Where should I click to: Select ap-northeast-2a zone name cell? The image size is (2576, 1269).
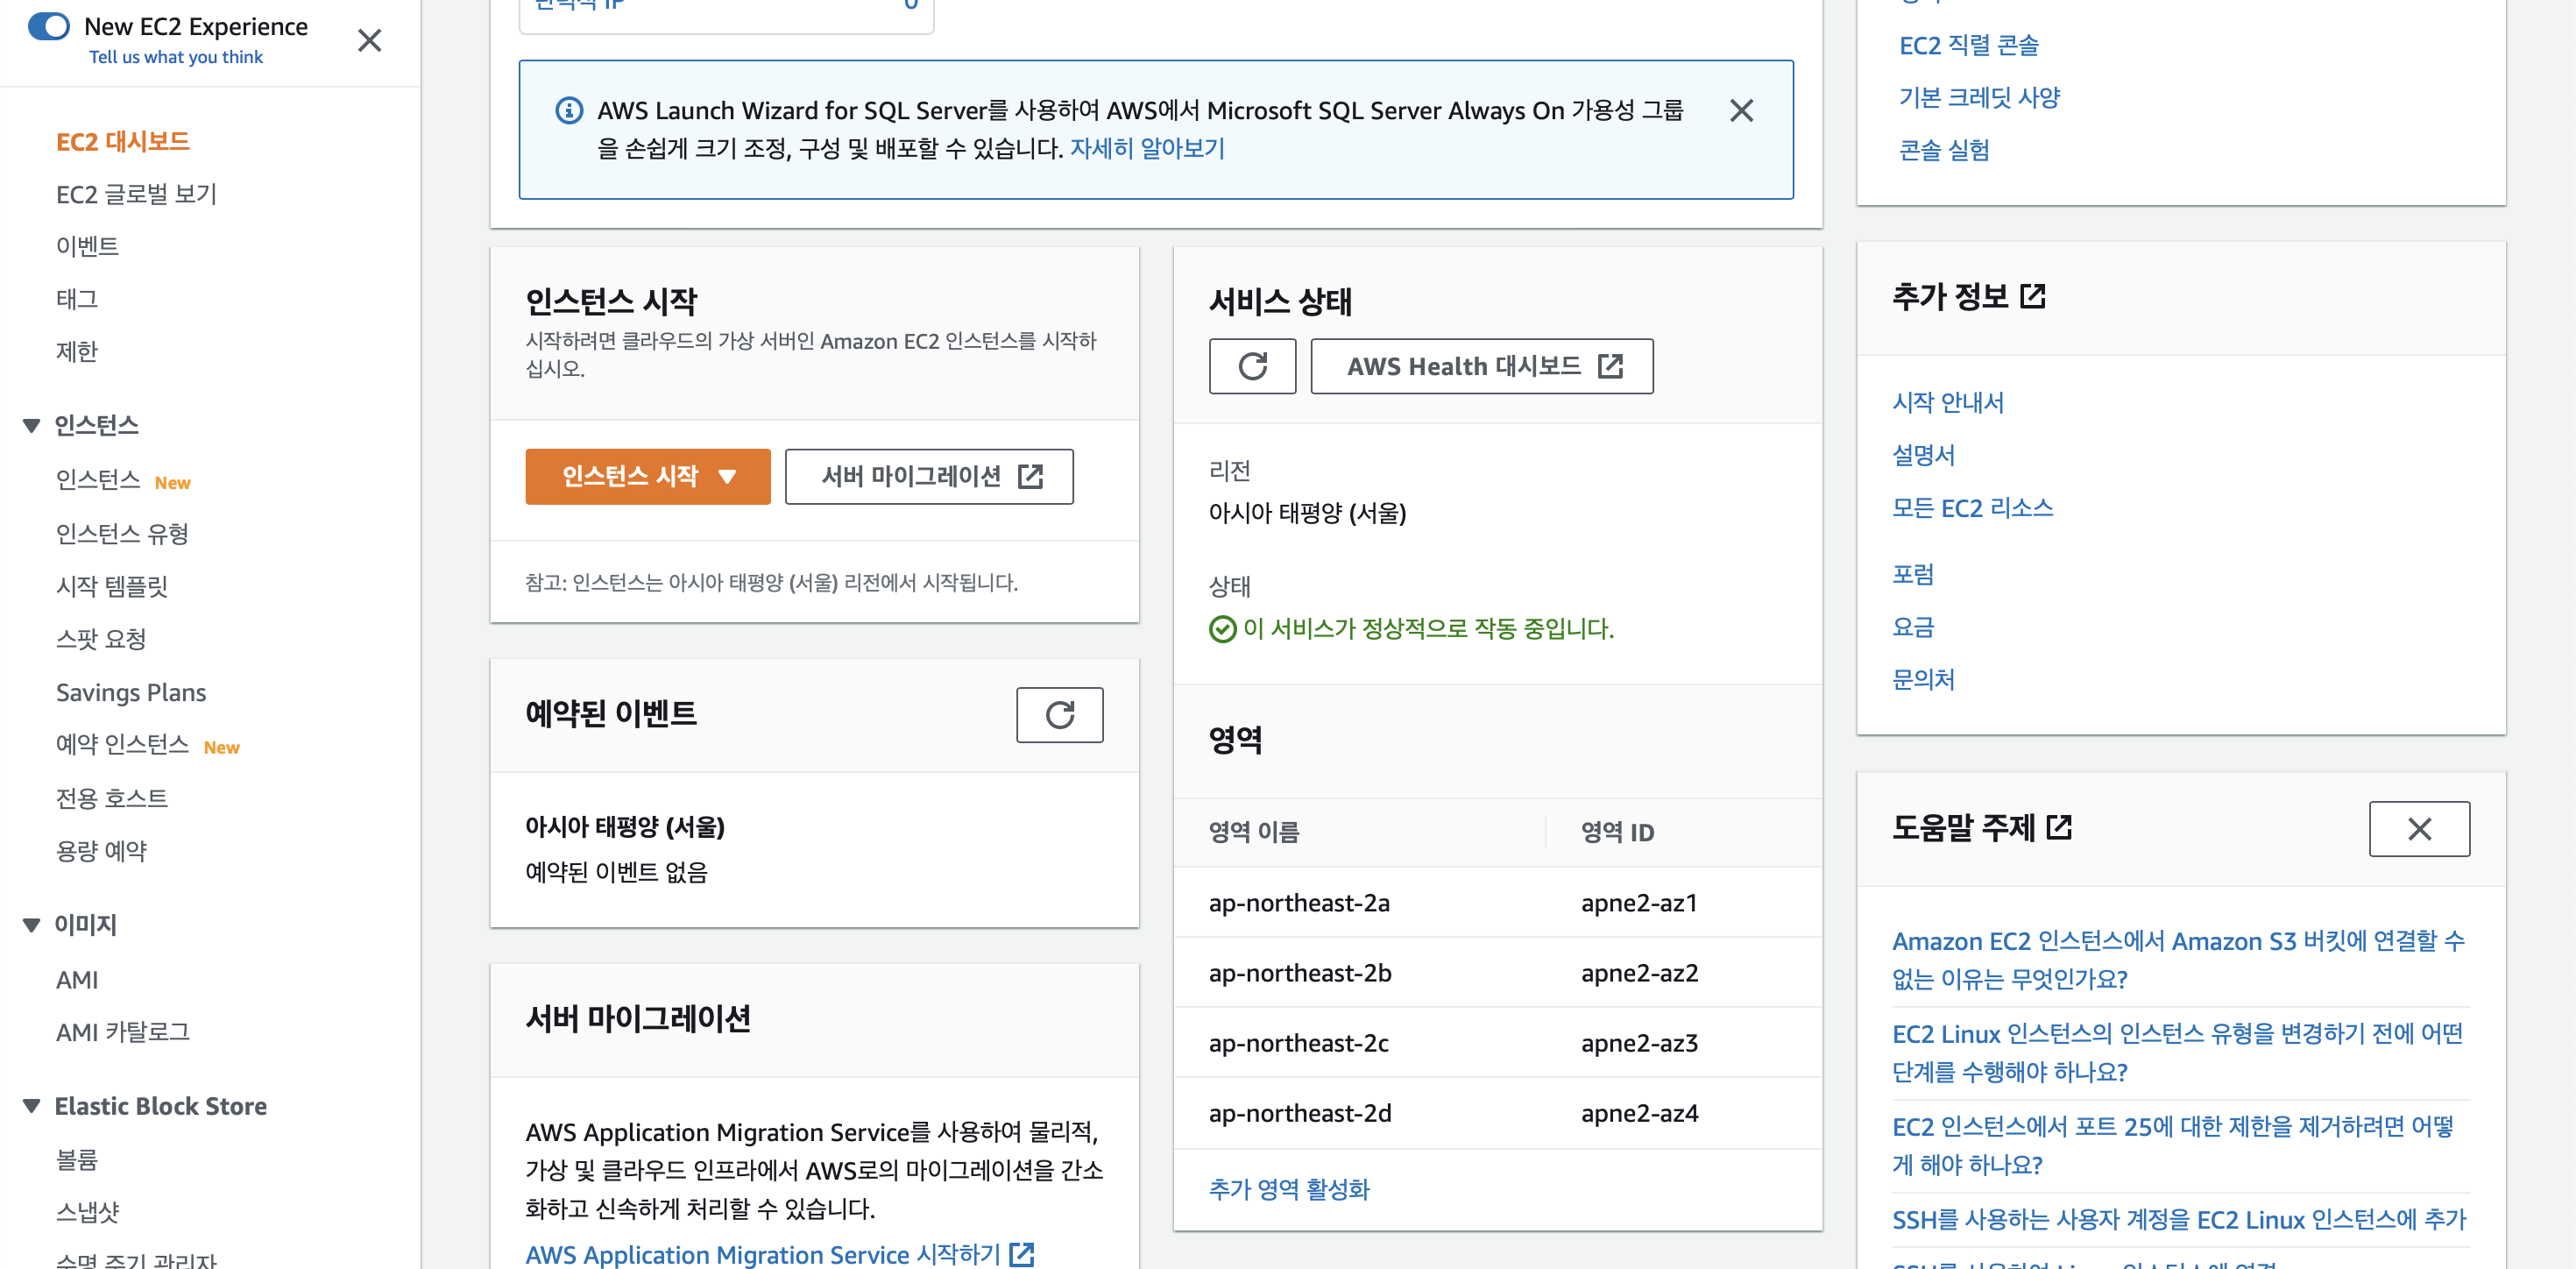pos(1299,903)
